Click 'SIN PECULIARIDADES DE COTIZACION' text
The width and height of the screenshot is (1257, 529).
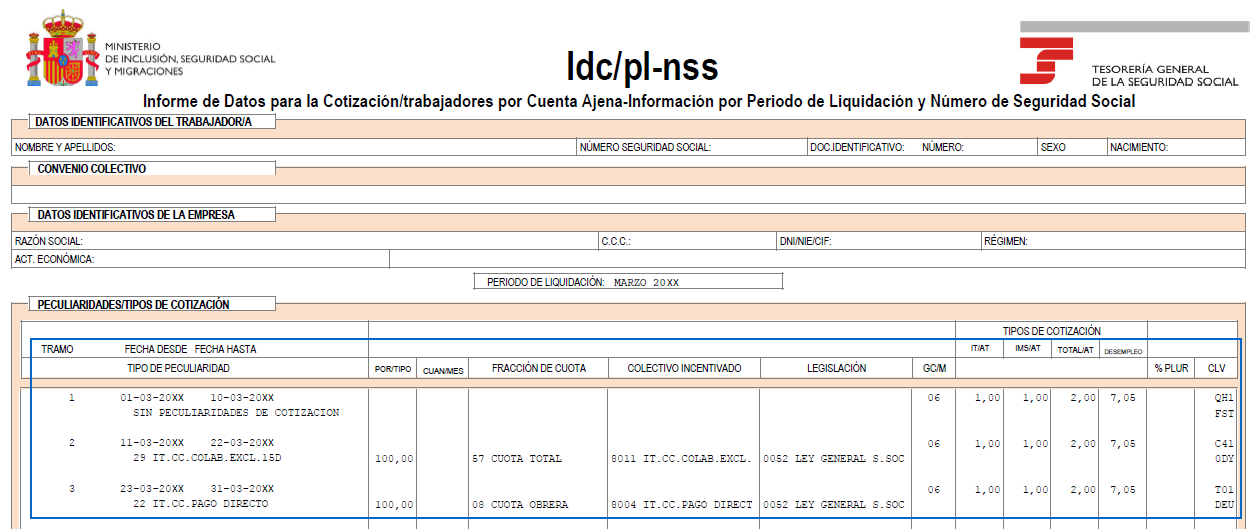point(236,412)
